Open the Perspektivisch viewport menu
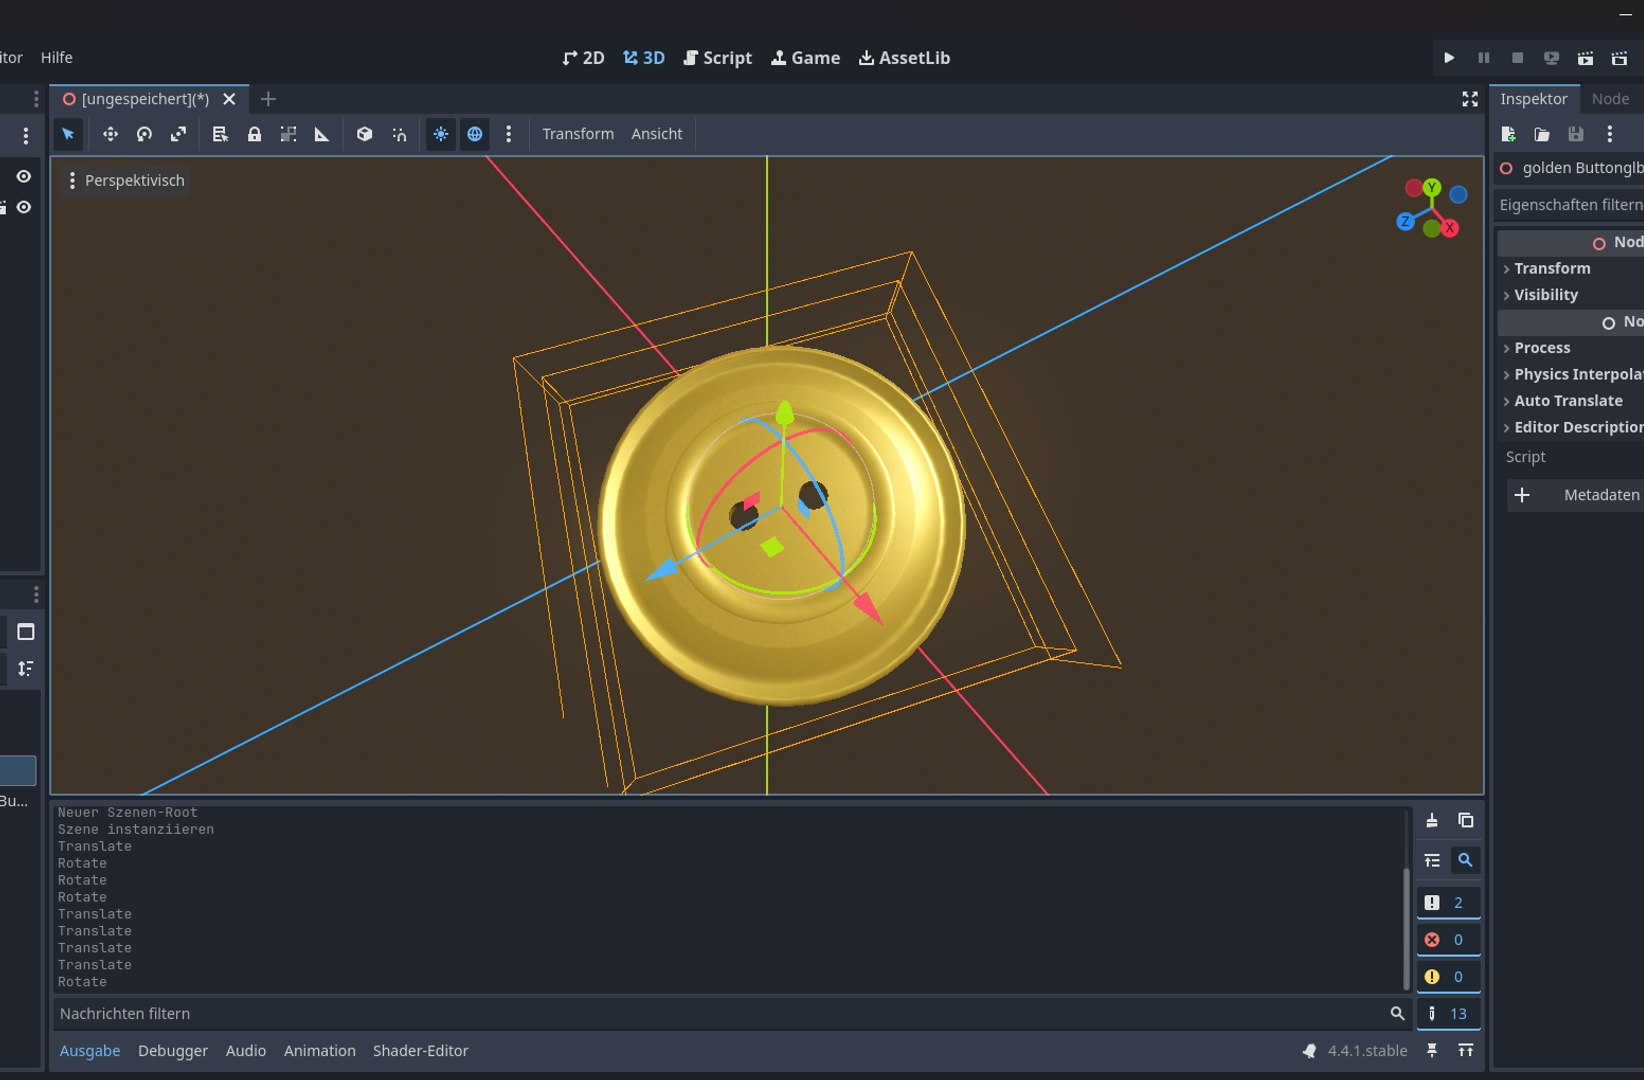 [125, 180]
